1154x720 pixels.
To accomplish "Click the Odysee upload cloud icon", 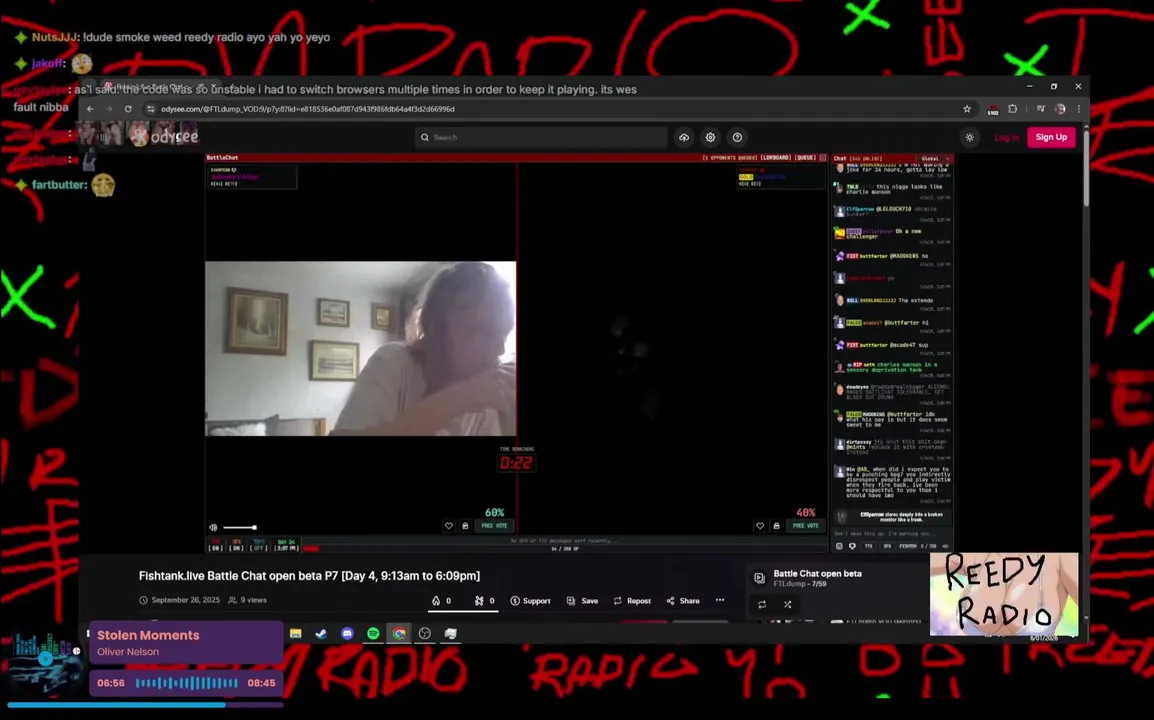I will coord(684,138).
